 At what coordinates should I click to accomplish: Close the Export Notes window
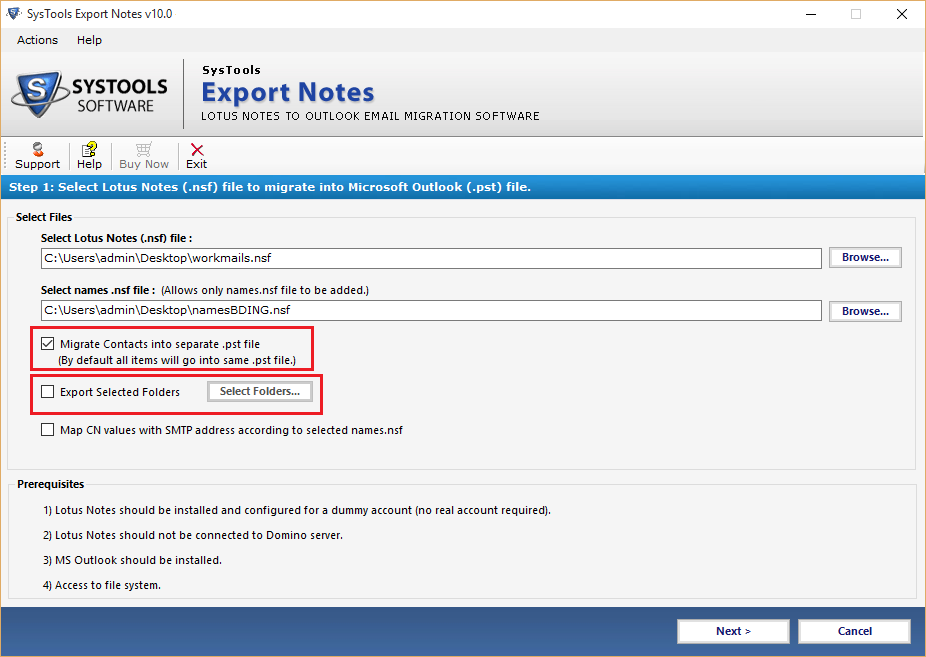902,14
